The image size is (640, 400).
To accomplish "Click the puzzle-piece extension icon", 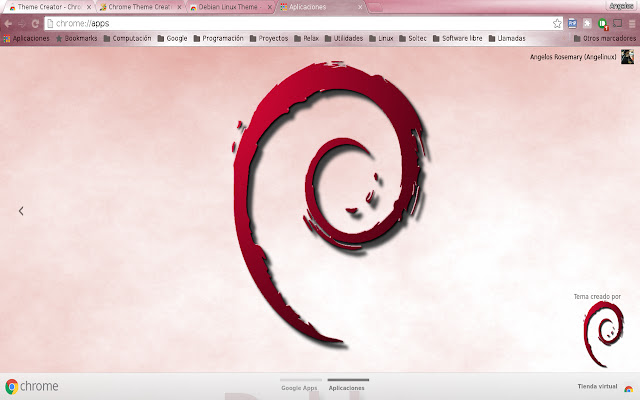I will [587, 24].
